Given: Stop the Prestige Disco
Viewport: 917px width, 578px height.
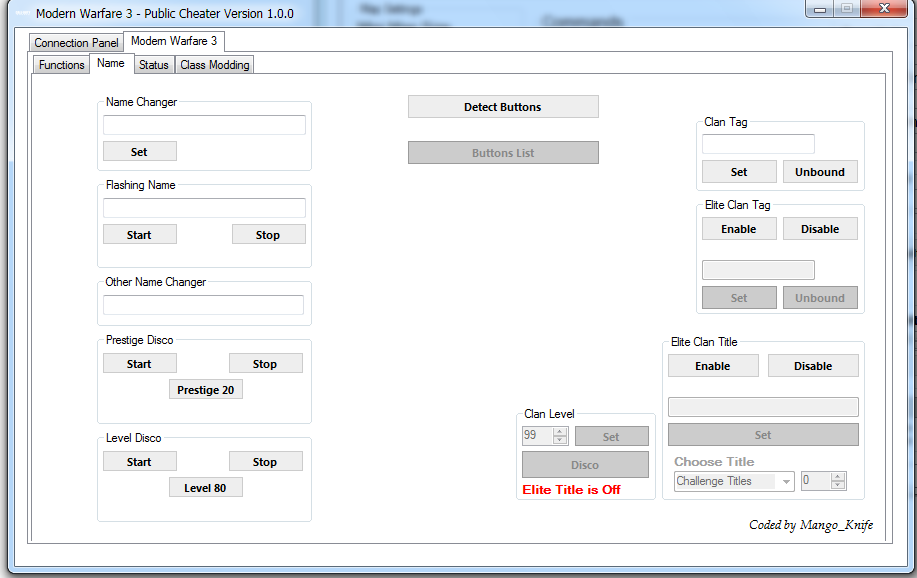Looking at the screenshot, I should coord(265,364).
